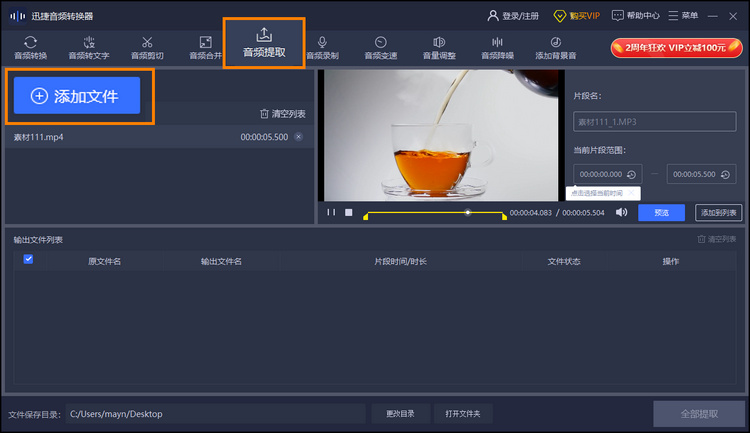This screenshot has width=750, height=433.
Task: Remove 素材111.mp4 with its x icon
Action: pos(298,137)
